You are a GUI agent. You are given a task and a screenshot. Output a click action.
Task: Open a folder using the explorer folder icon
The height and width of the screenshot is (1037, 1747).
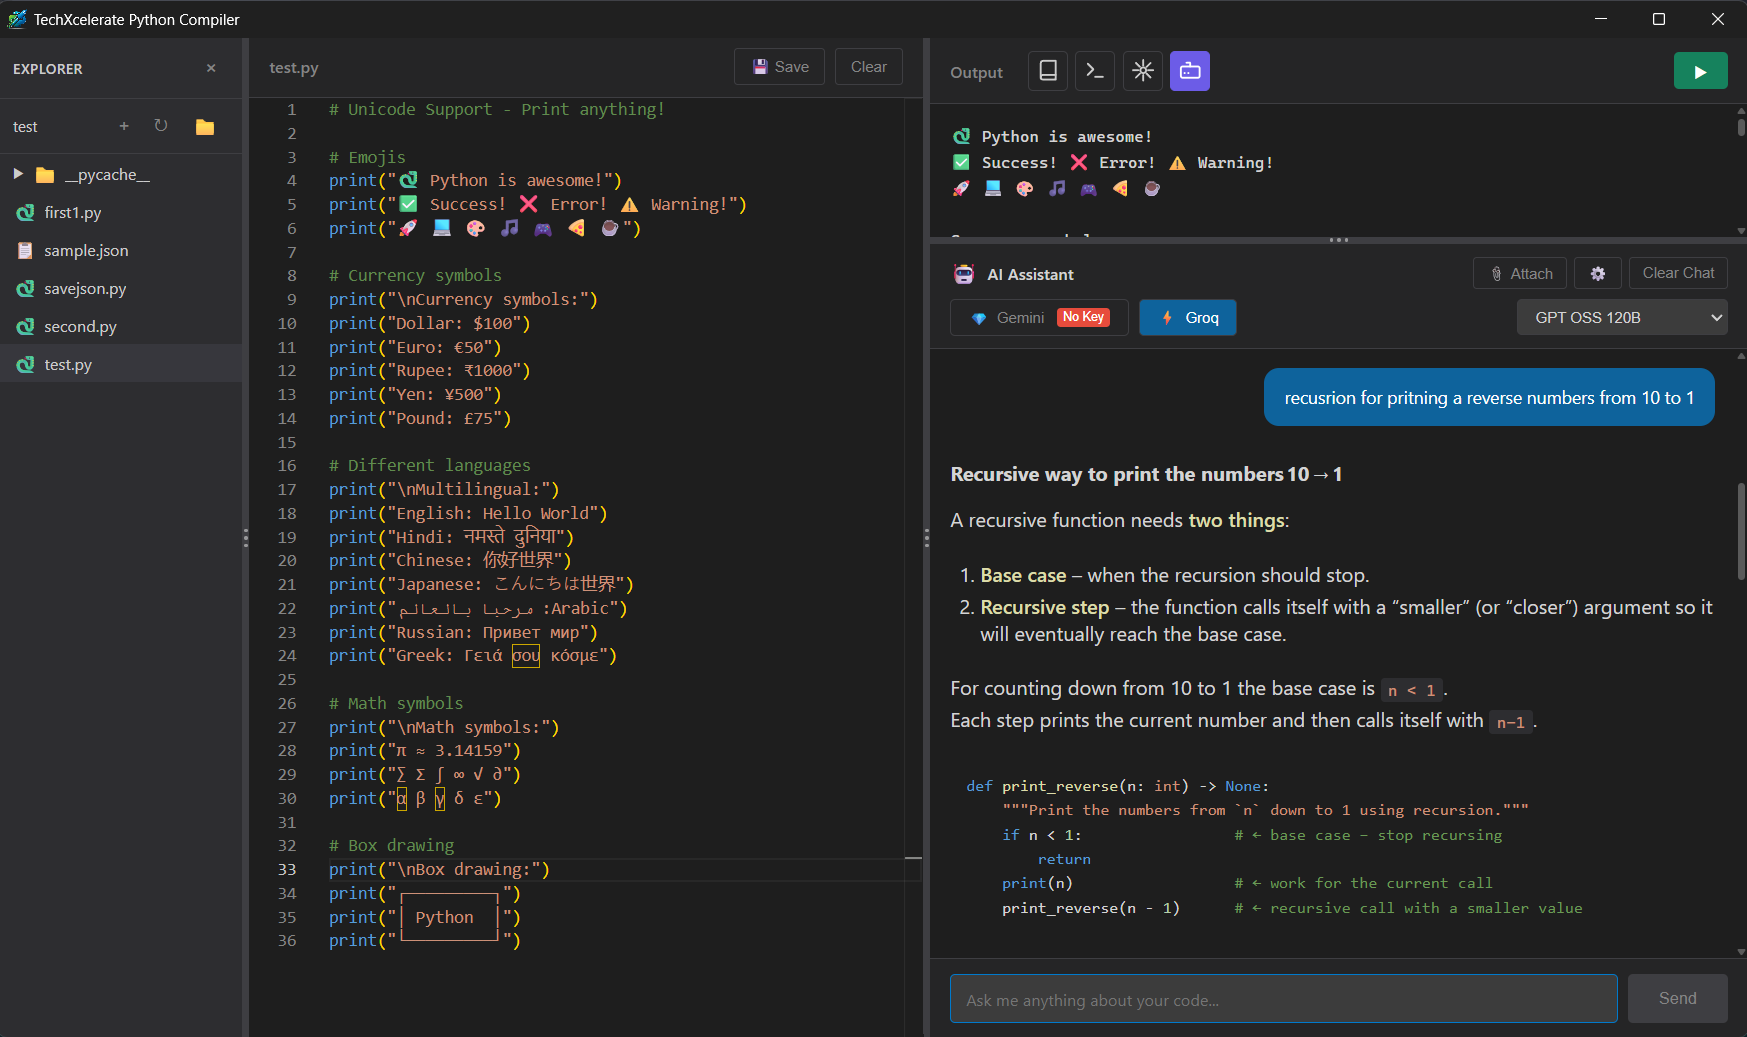(x=204, y=125)
